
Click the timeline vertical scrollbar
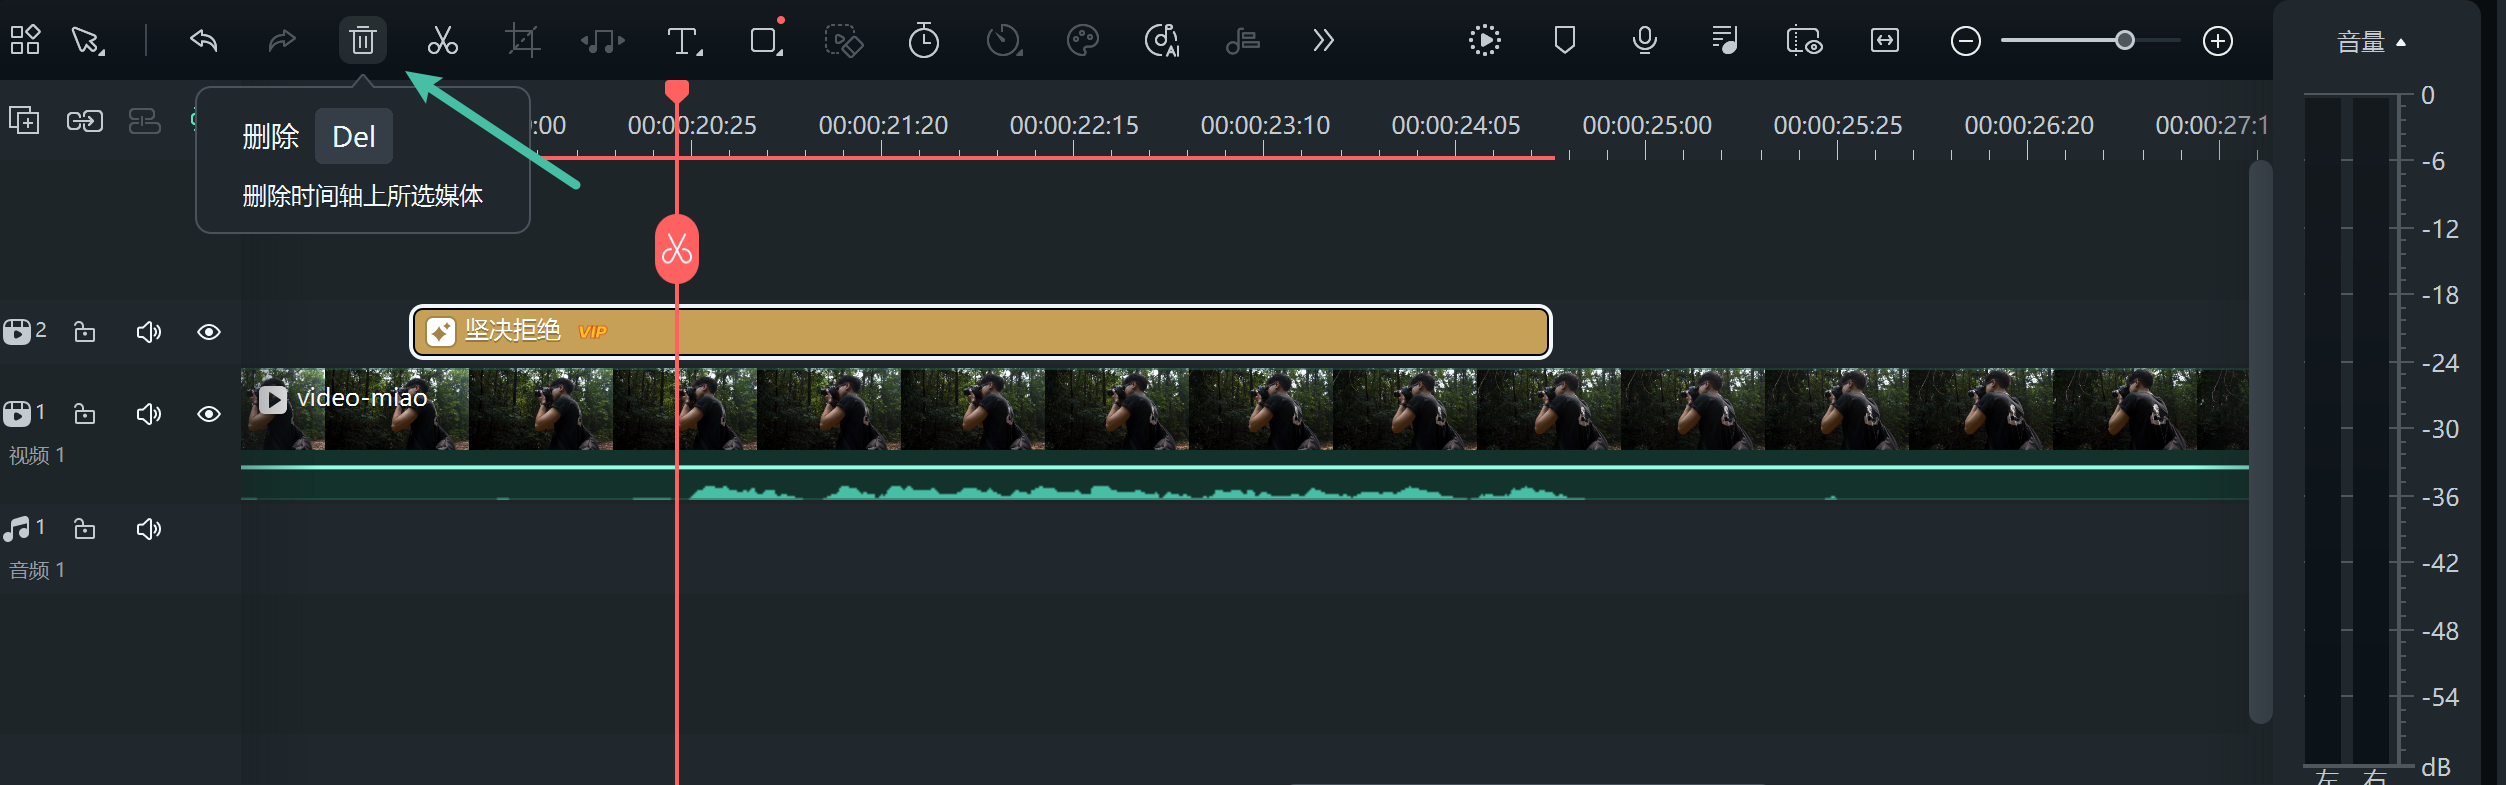2260,440
